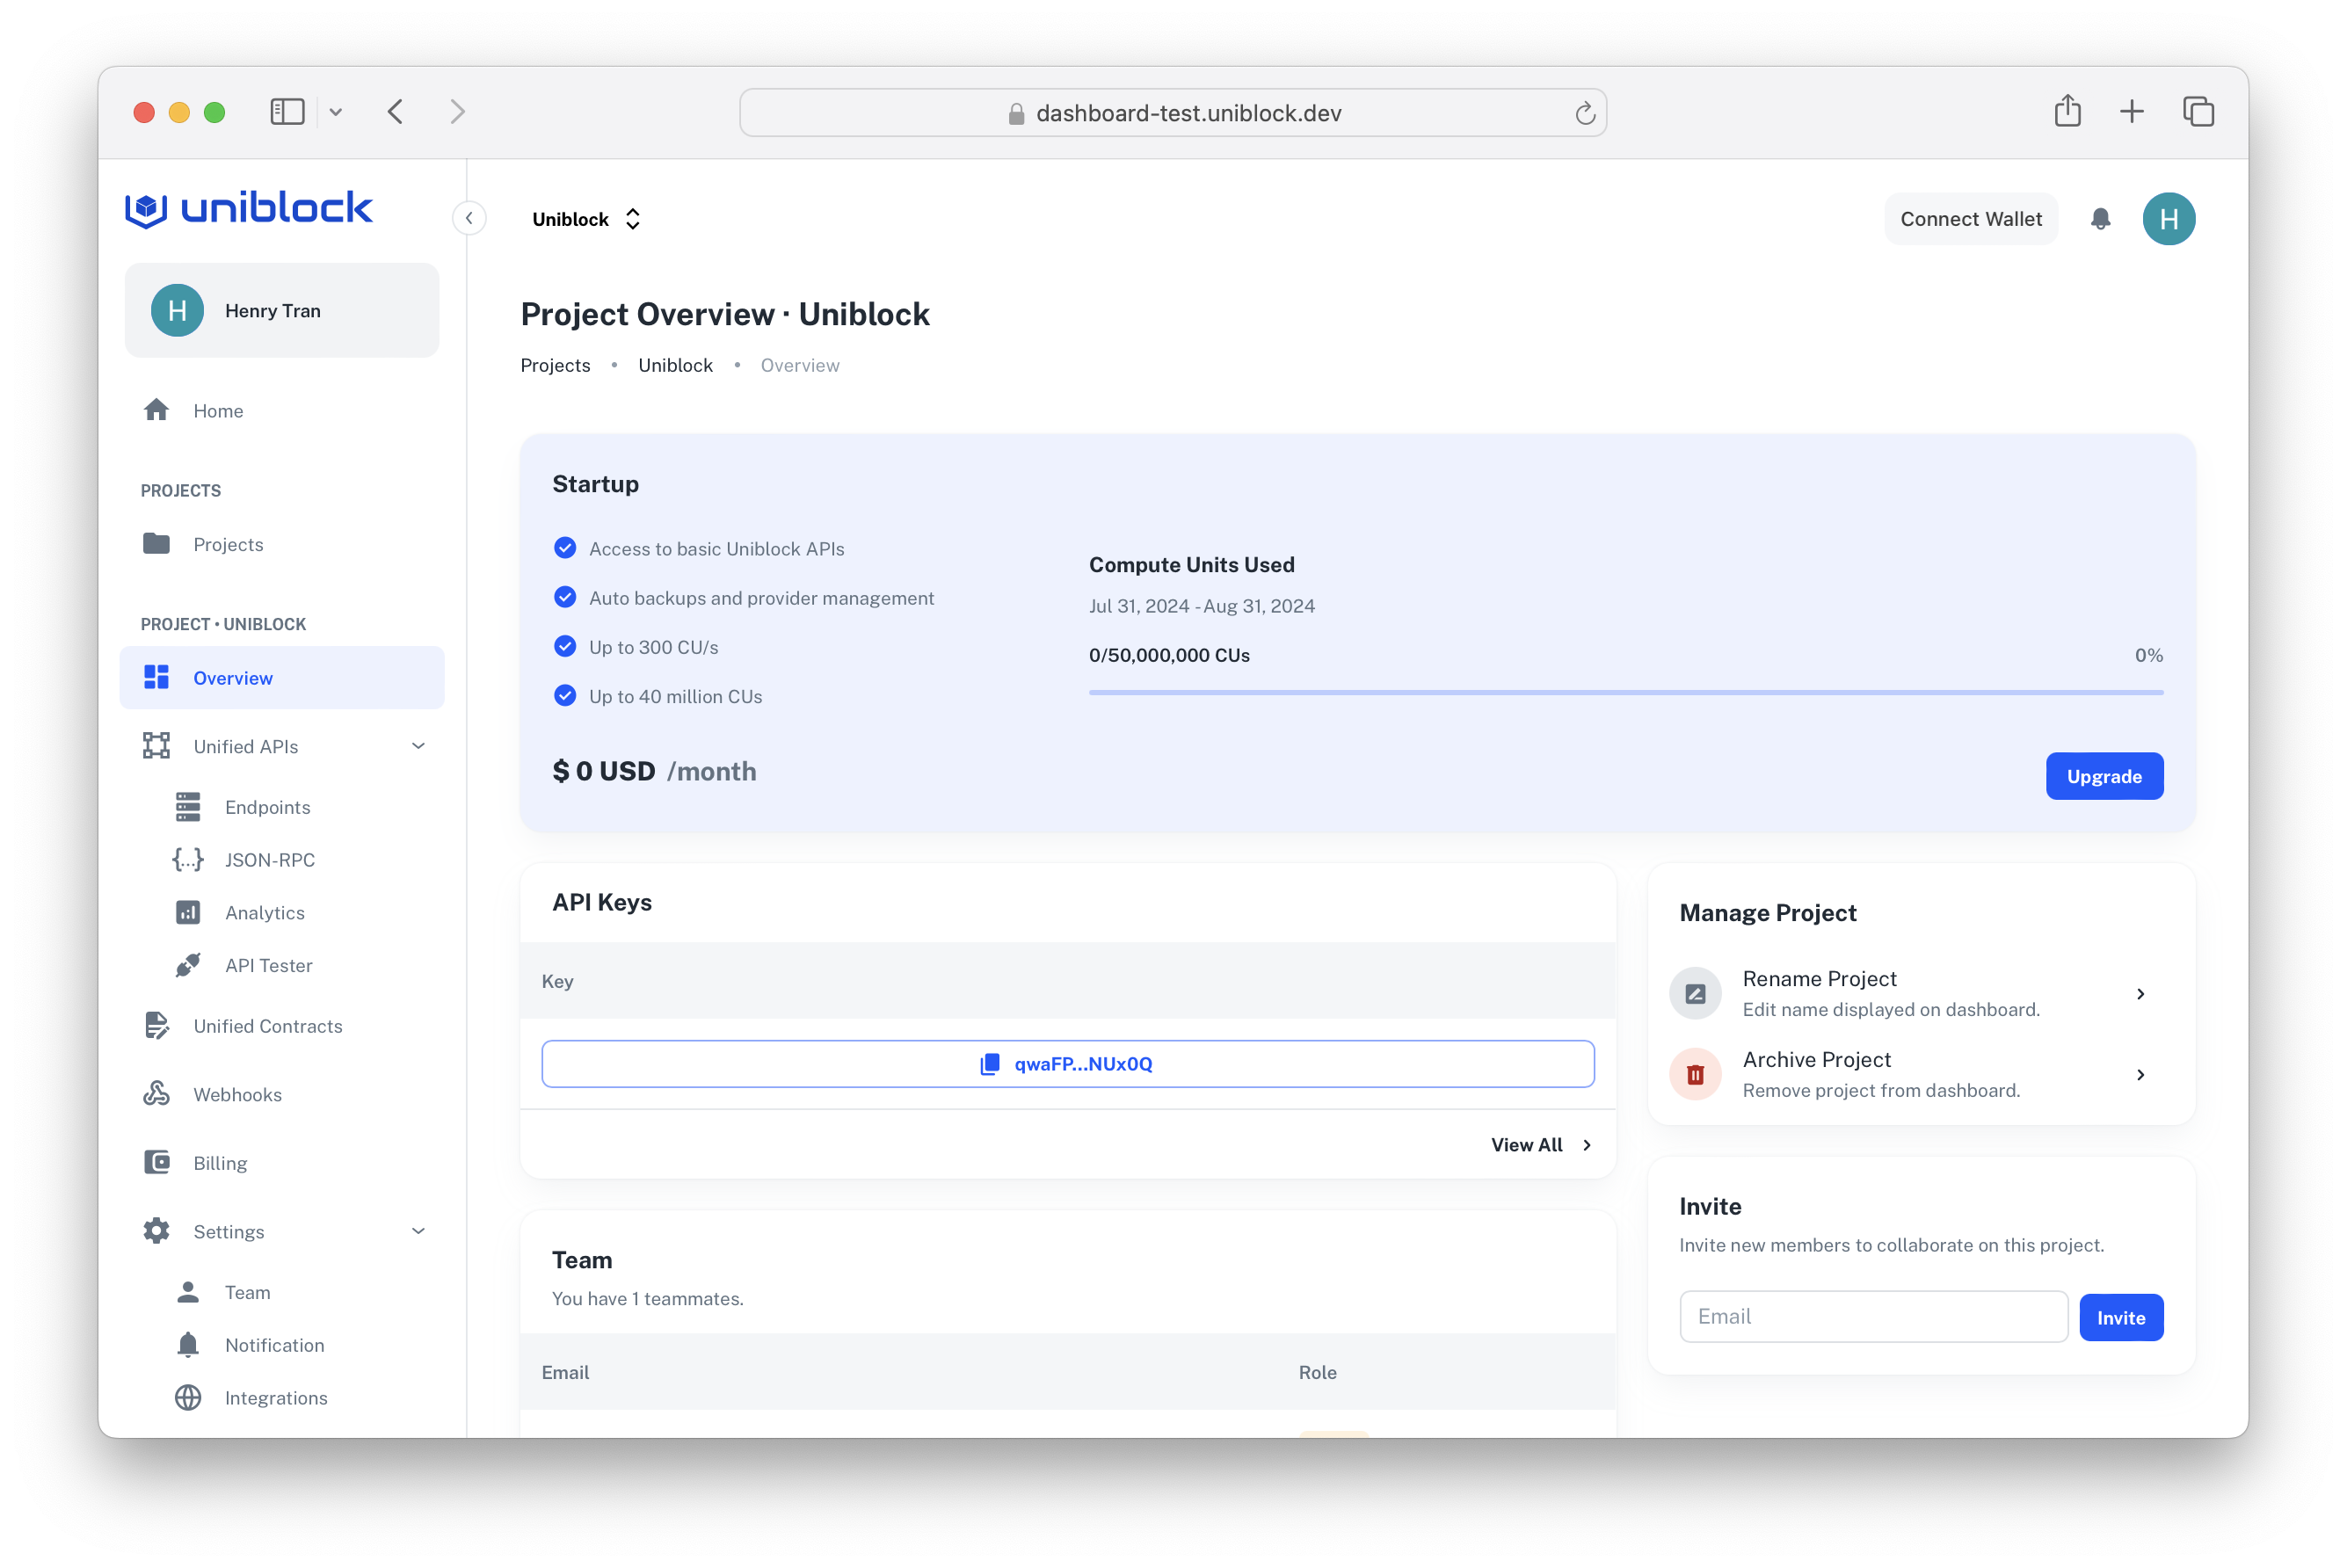
Task: Click the bell notification icon
Action: [2100, 219]
